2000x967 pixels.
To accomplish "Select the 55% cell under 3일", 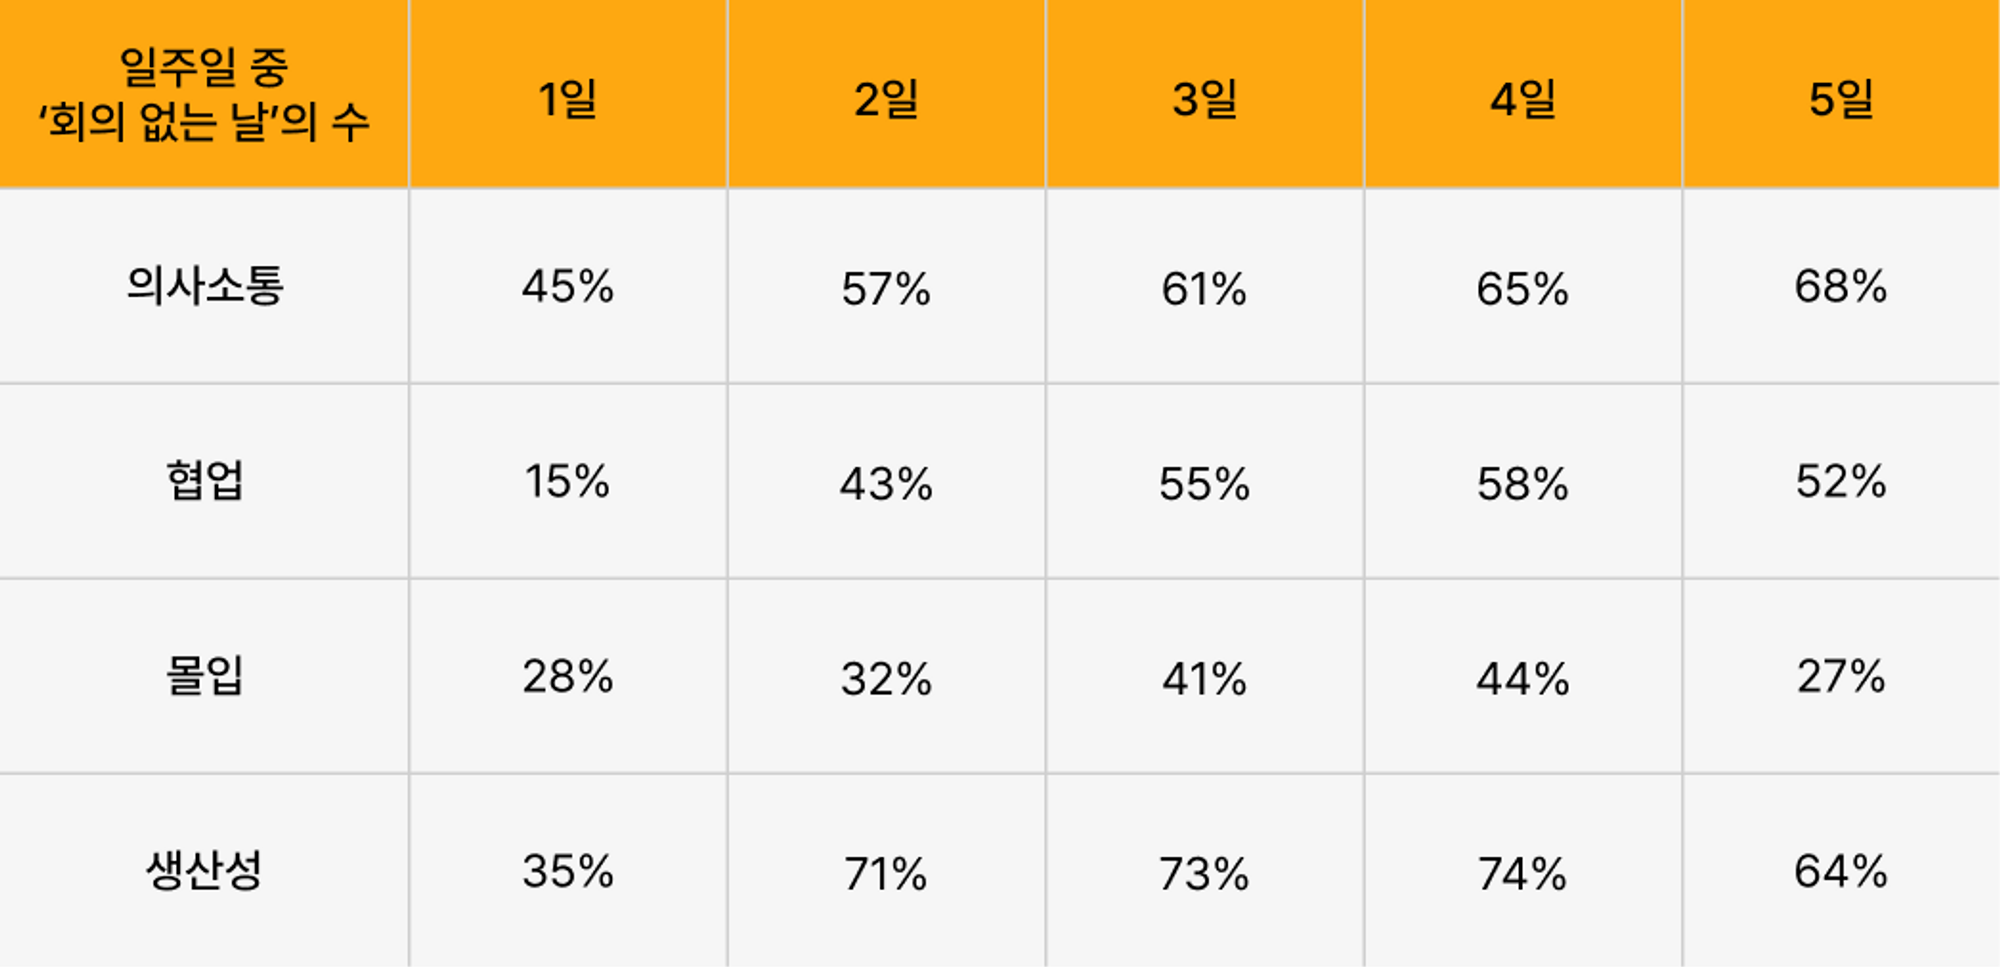I will click(x=1205, y=481).
